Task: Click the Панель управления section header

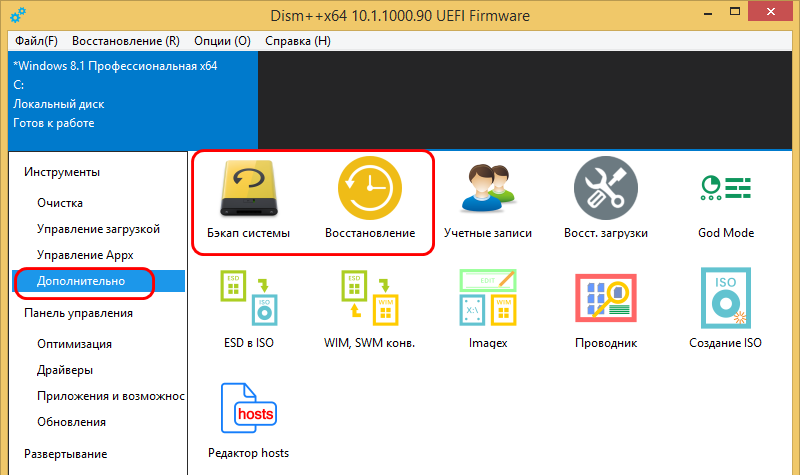Action: pos(78,313)
